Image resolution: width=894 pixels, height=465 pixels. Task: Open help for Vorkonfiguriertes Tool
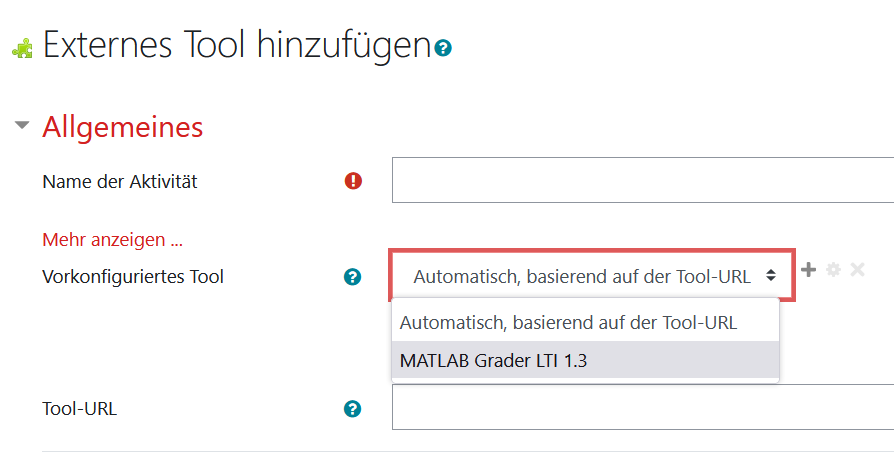point(352,277)
